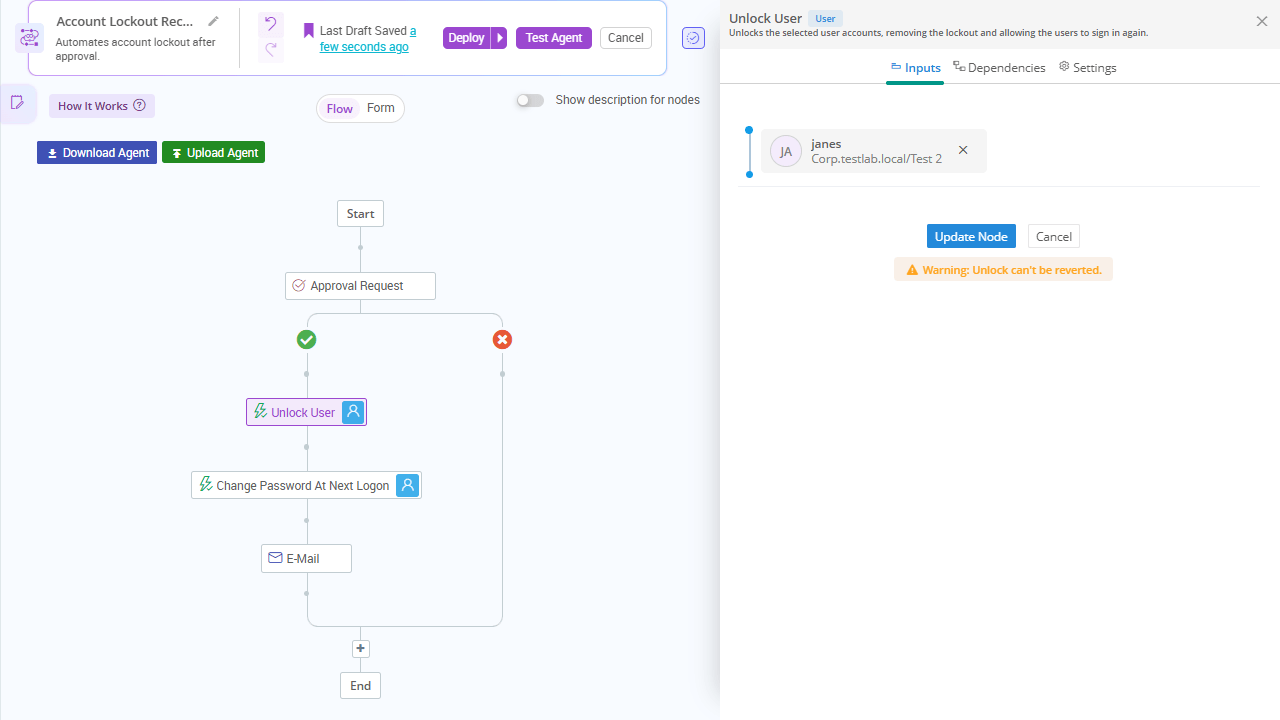Select the Unlock User node
Viewport: 1280px width, 720px height.
pyautogui.click(x=306, y=412)
